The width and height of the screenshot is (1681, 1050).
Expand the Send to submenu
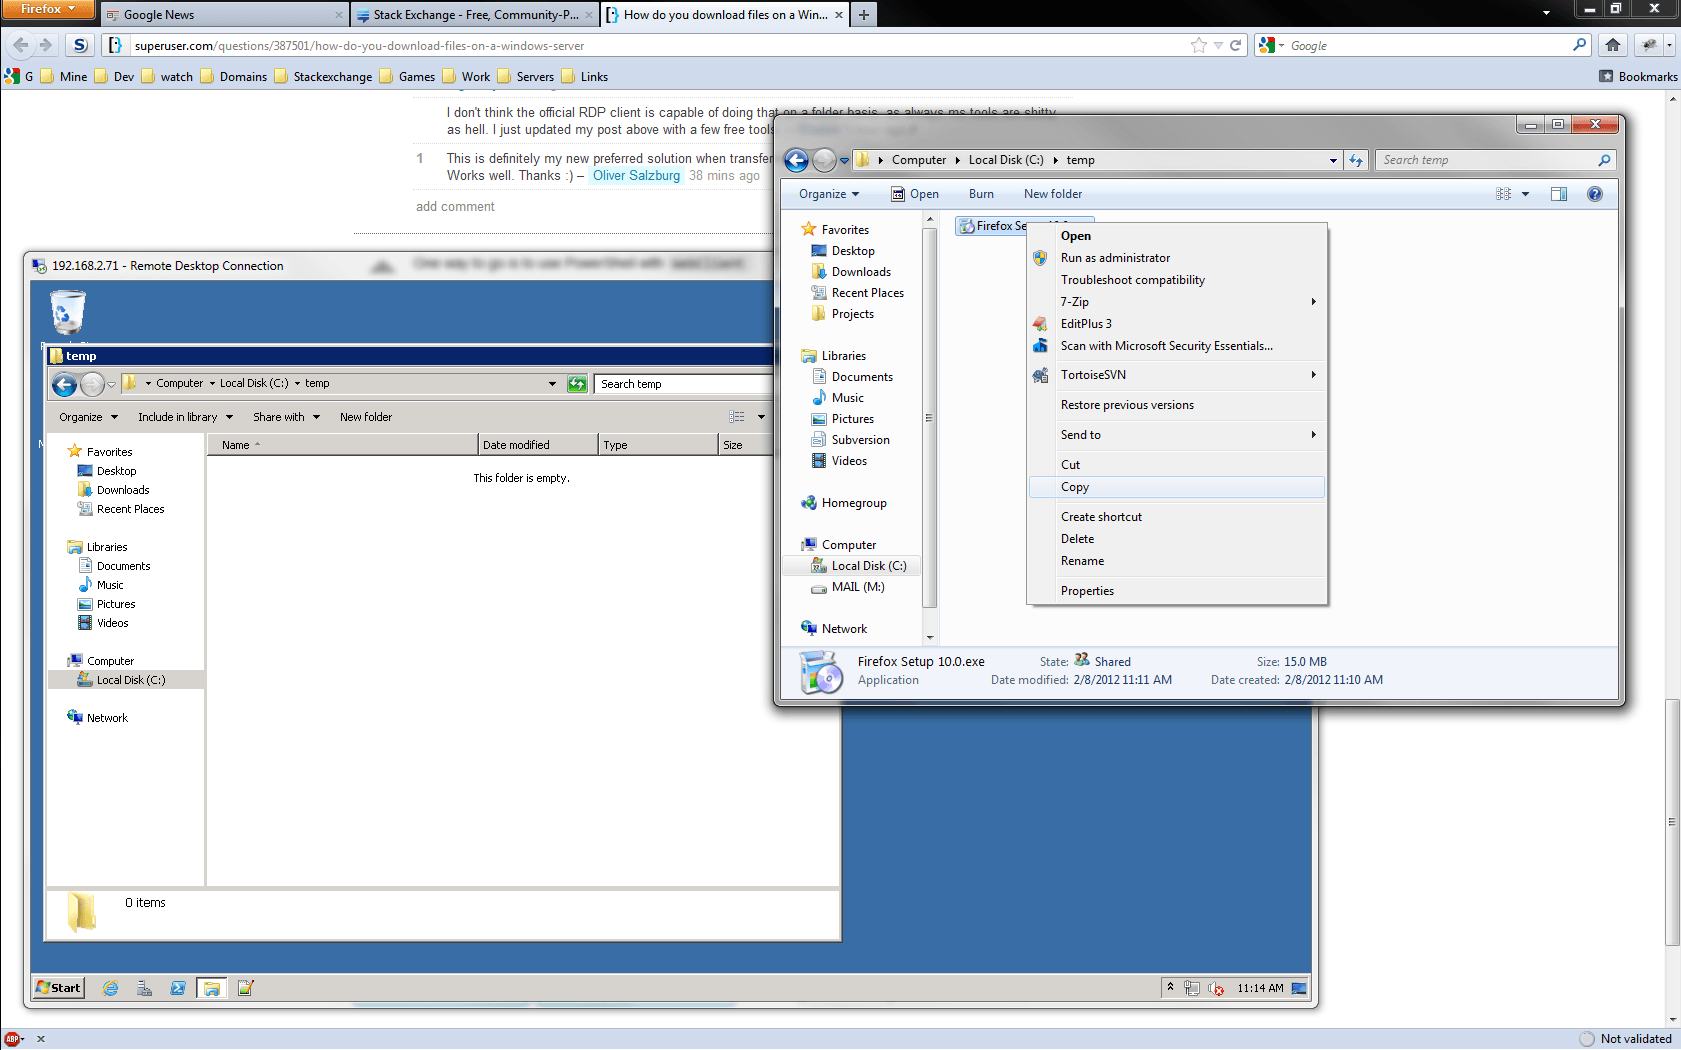pos(1176,435)
